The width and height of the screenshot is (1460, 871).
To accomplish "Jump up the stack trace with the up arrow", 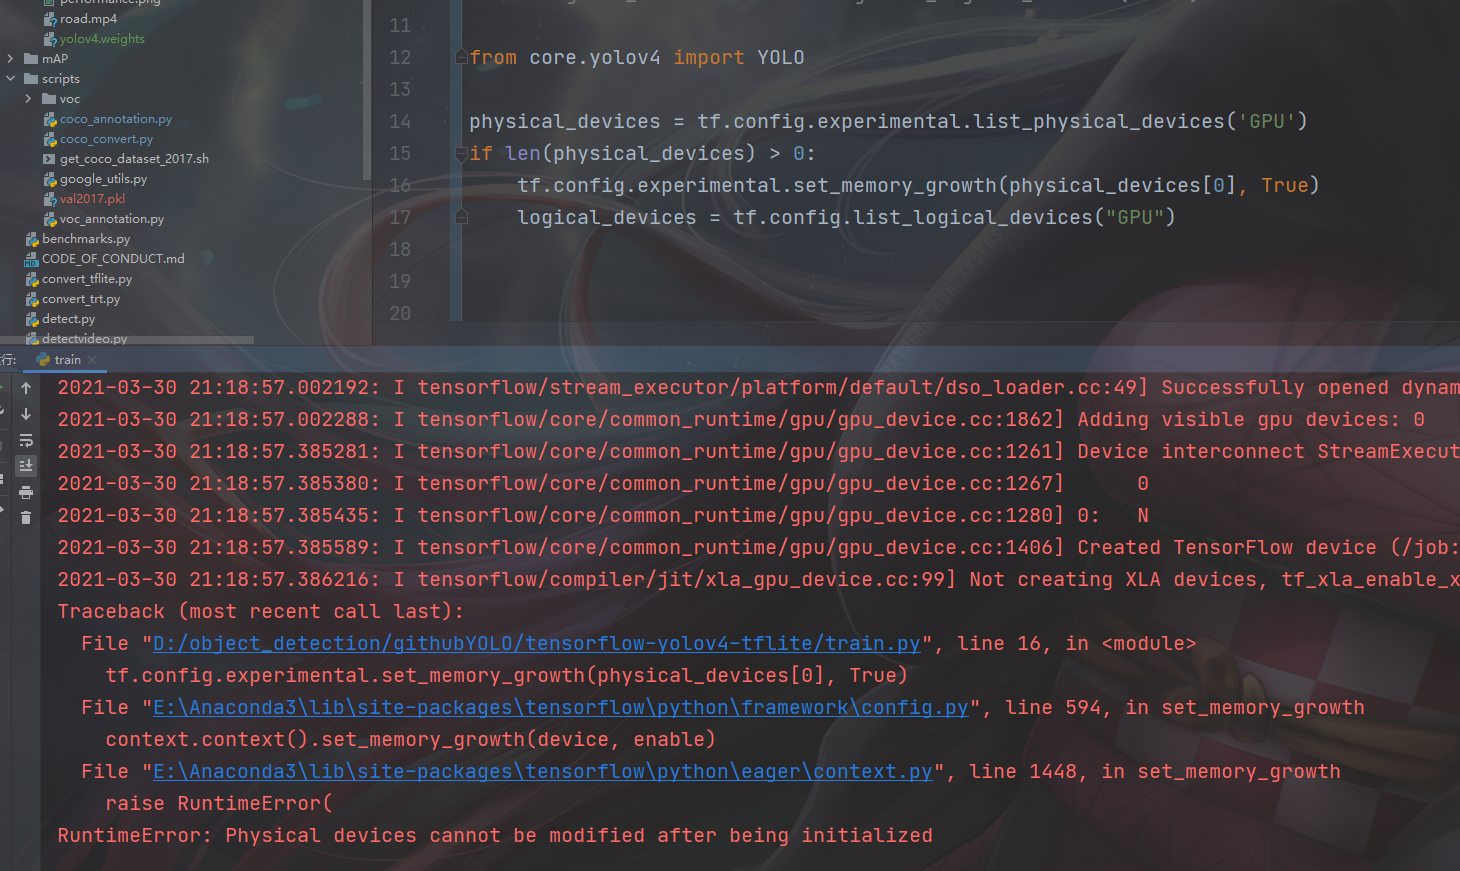I will click(x=26, y=387).
